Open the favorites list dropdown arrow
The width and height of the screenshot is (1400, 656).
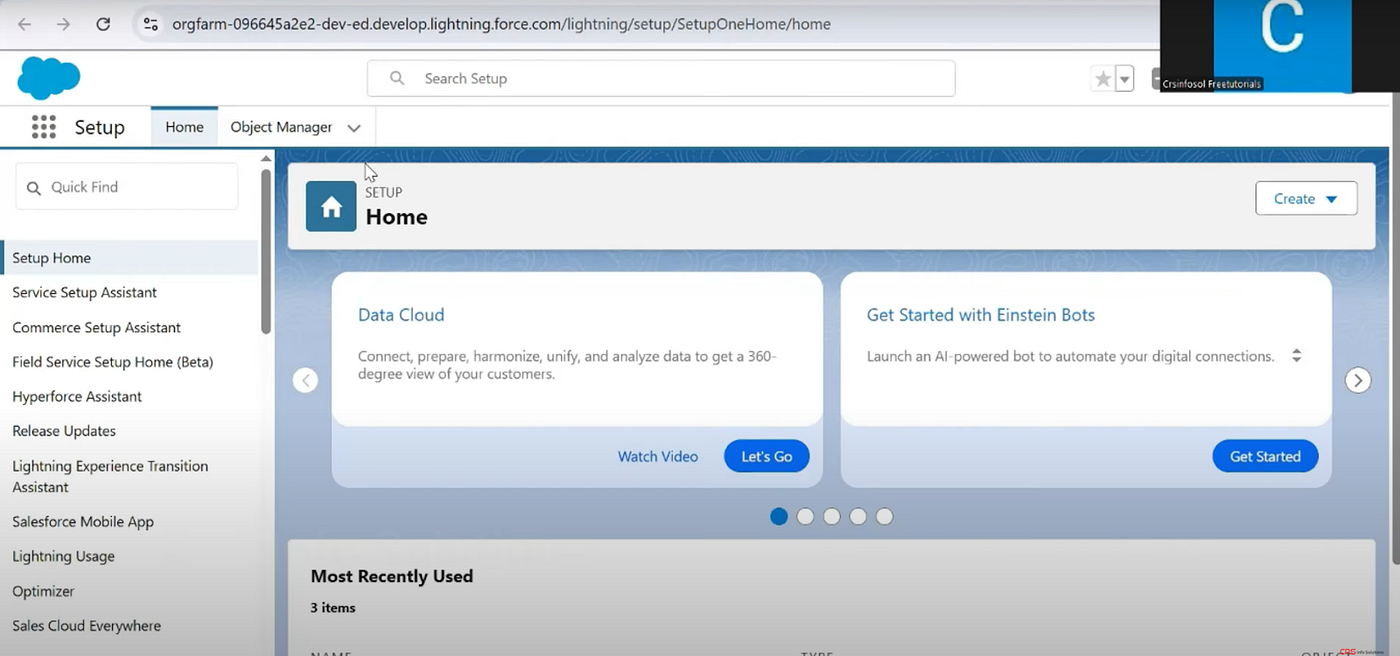[x=1124, y=79]
